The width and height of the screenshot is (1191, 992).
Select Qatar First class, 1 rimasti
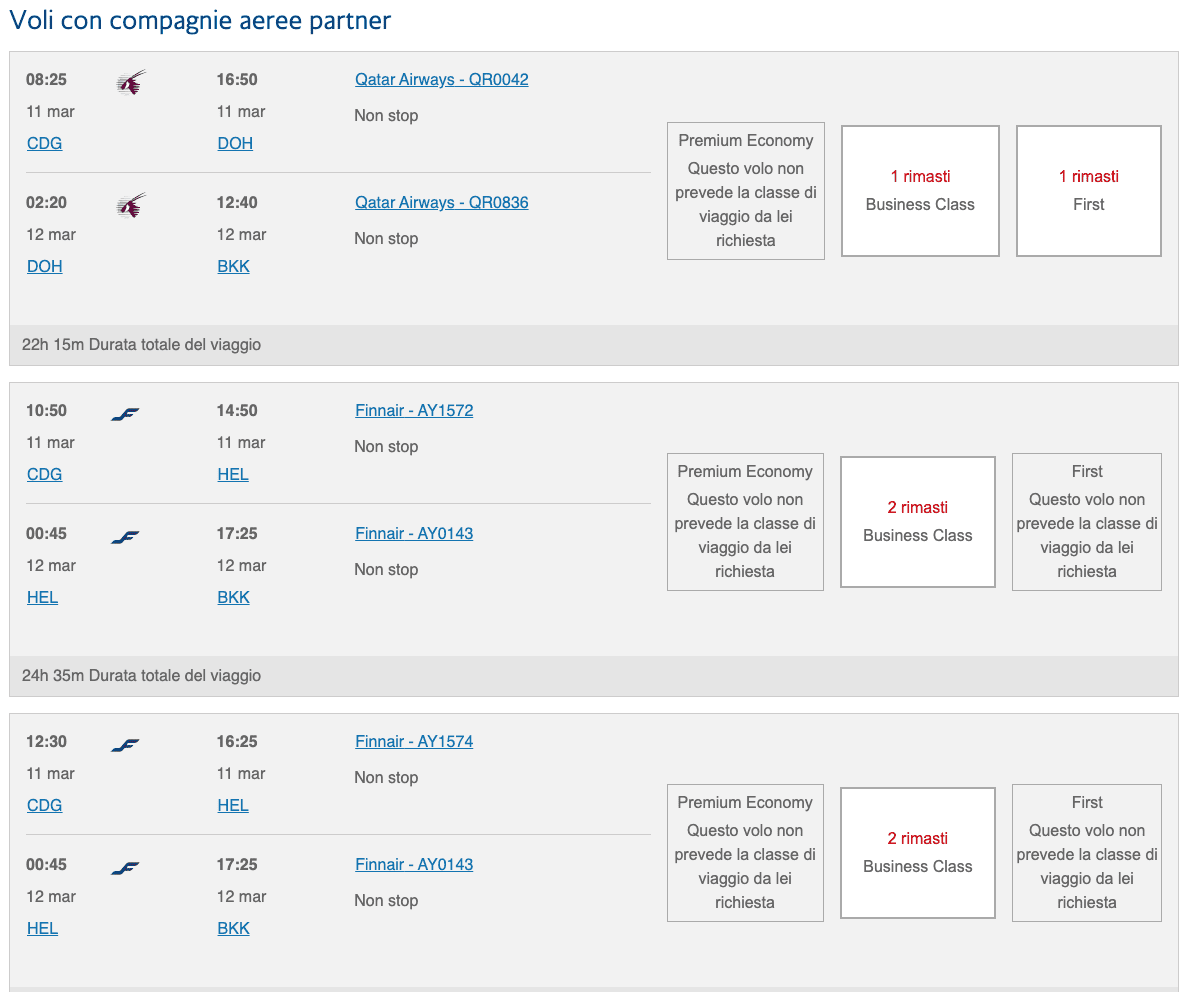pos(1088,191)
